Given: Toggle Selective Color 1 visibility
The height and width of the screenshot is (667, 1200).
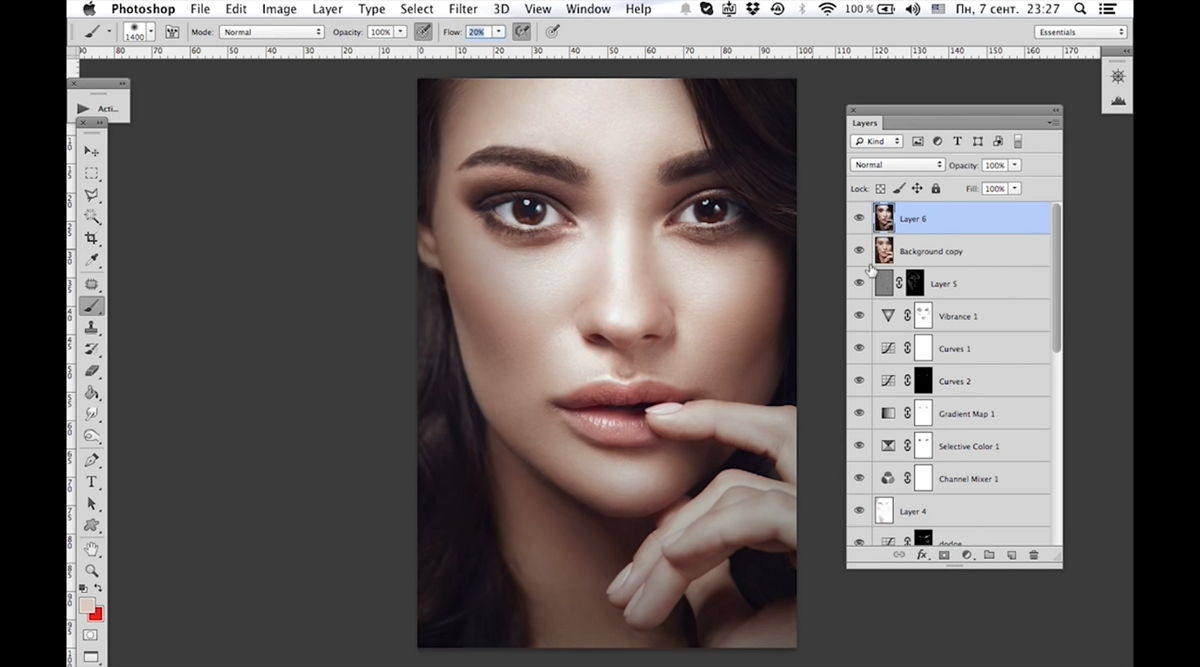Looking at the screenshot, I should point(858,446).
